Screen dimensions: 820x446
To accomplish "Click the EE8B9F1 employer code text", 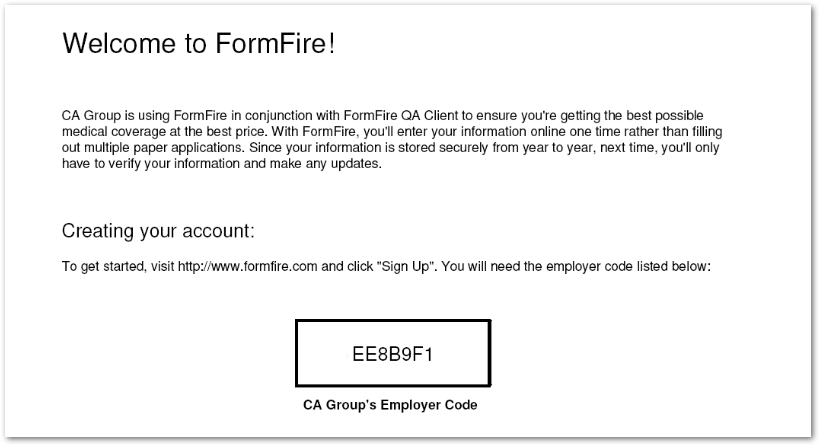I will click(393, 354).
